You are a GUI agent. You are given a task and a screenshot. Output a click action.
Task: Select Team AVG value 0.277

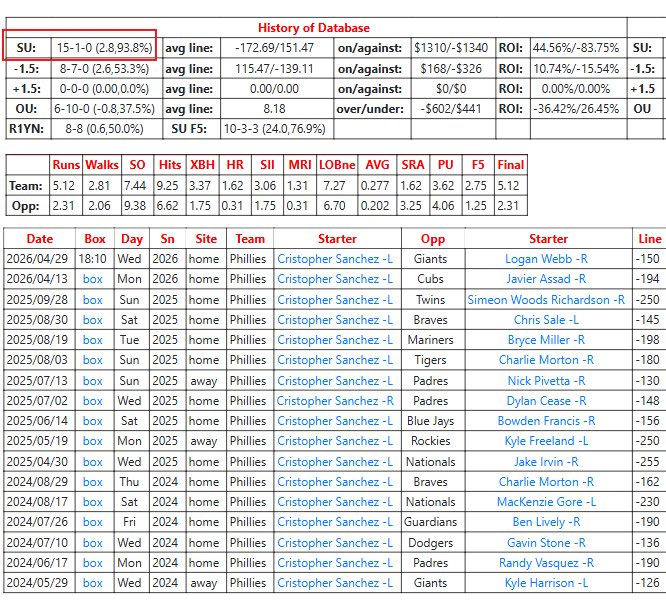pos(374,186)
